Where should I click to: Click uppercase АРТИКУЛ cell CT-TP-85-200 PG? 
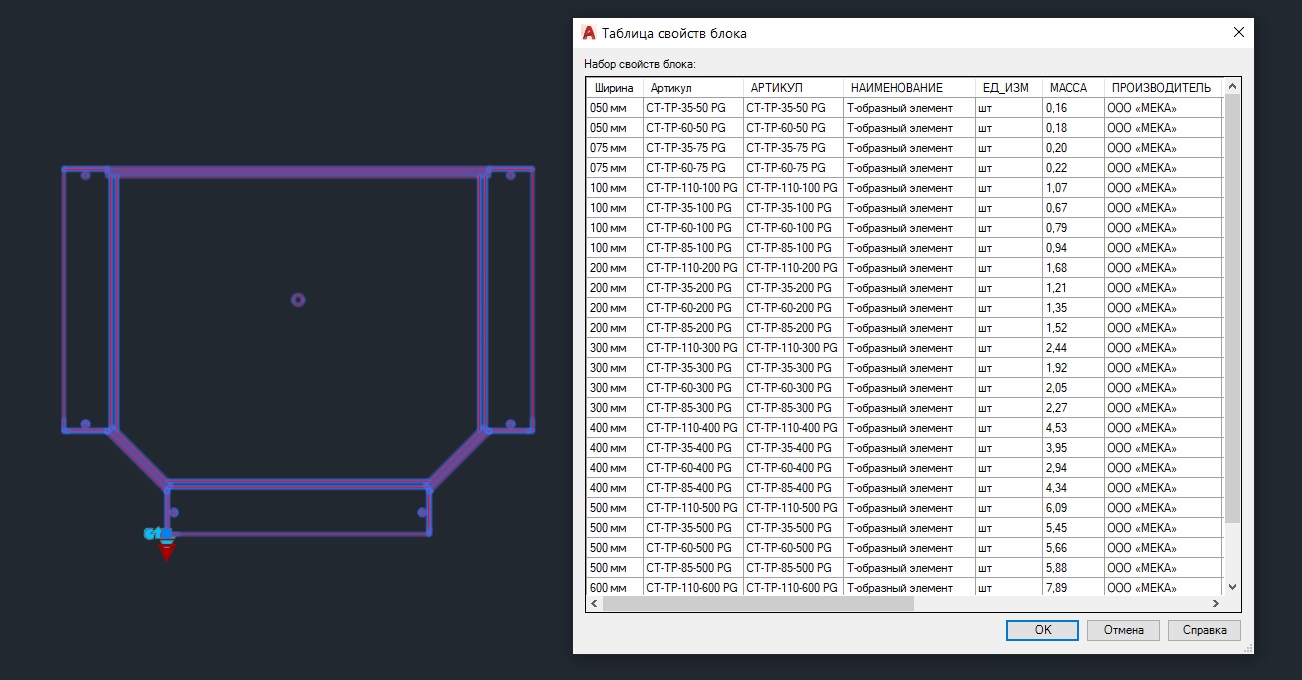pos(793,328)
